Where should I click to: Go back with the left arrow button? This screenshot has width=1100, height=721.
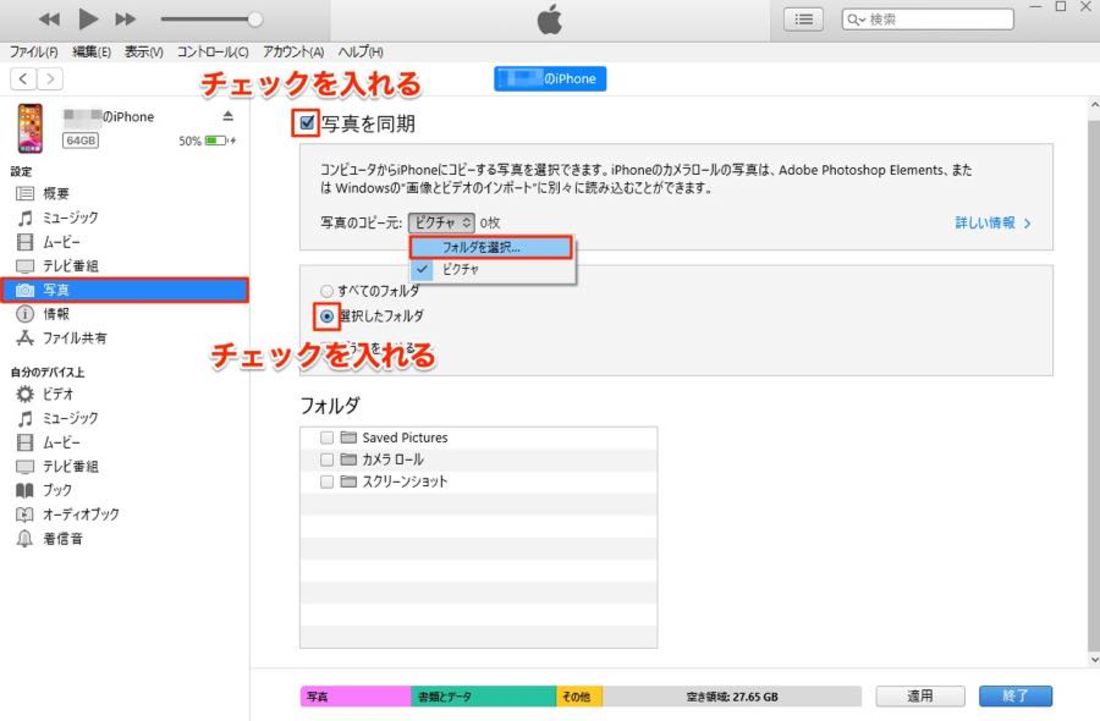23,79
